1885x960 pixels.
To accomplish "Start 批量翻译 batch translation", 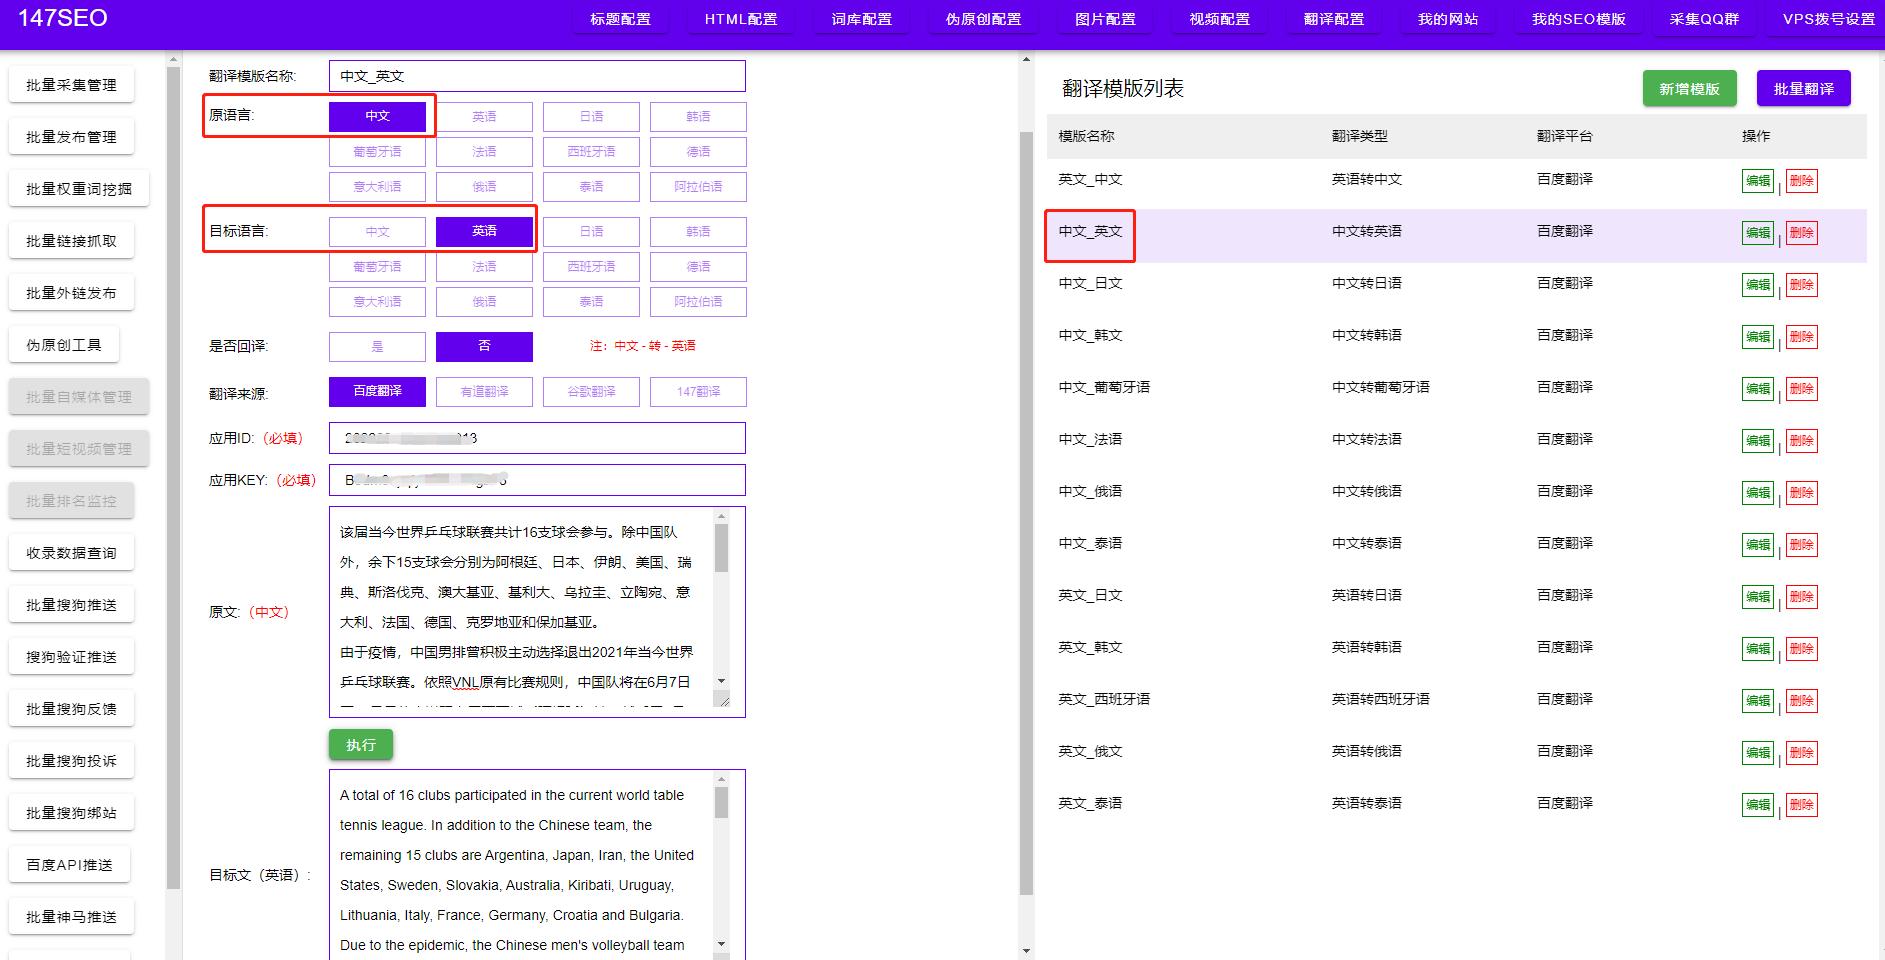I will (1803, 88).
